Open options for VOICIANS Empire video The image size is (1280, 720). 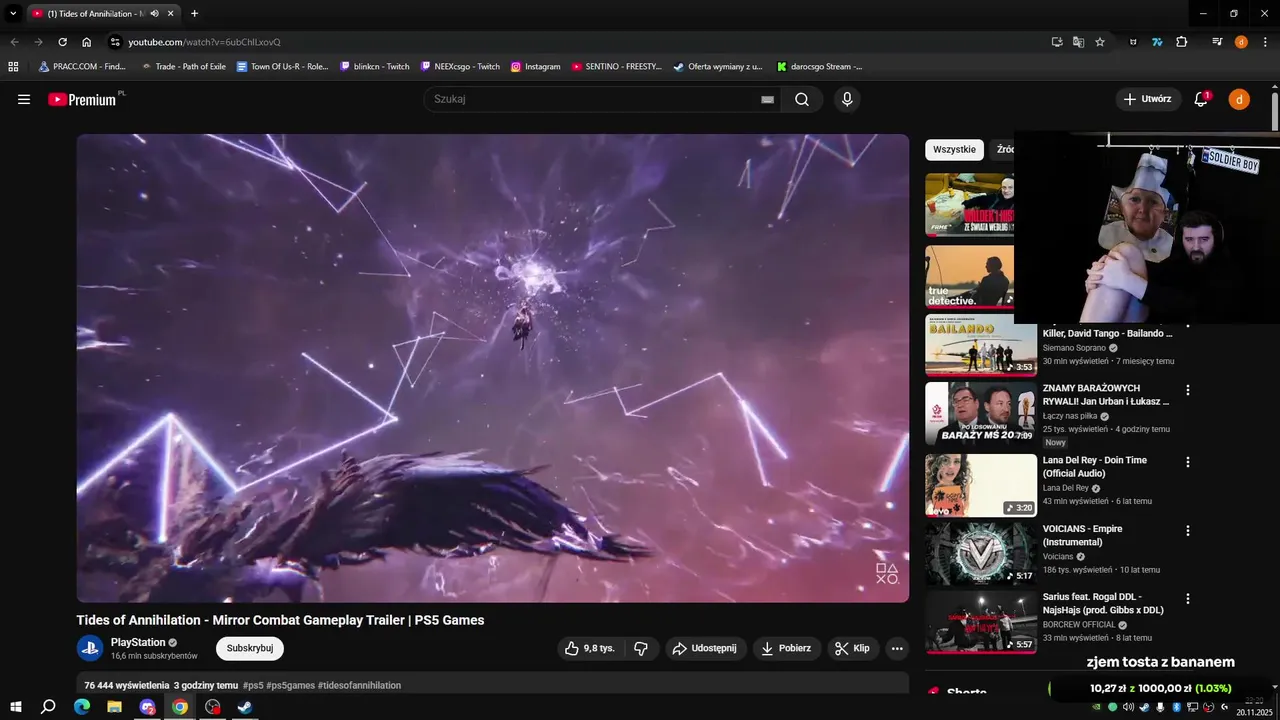tap(1188, 530)
